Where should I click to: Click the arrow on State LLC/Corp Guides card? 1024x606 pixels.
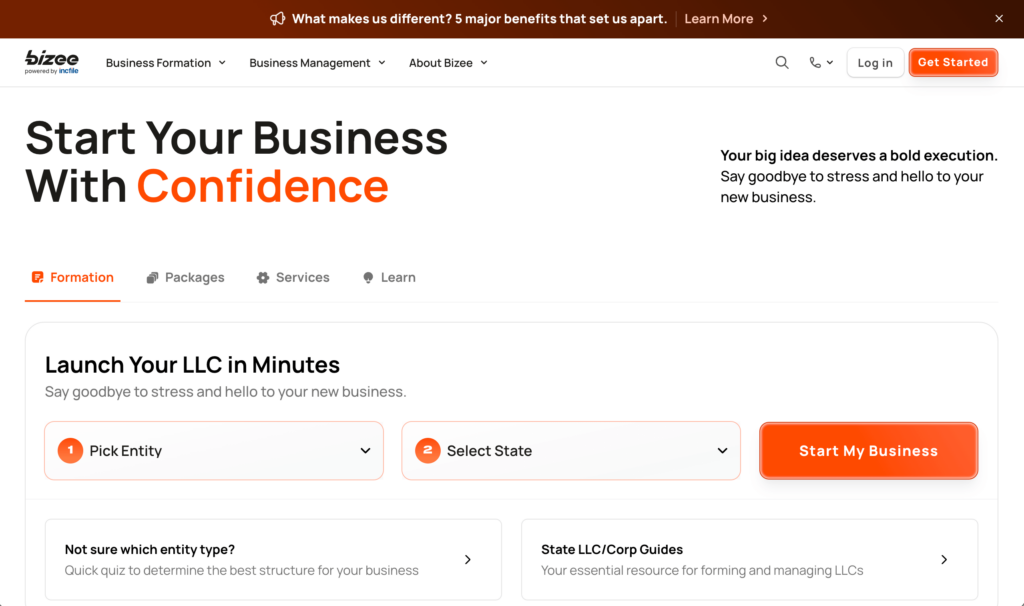(x=944, y=560)
